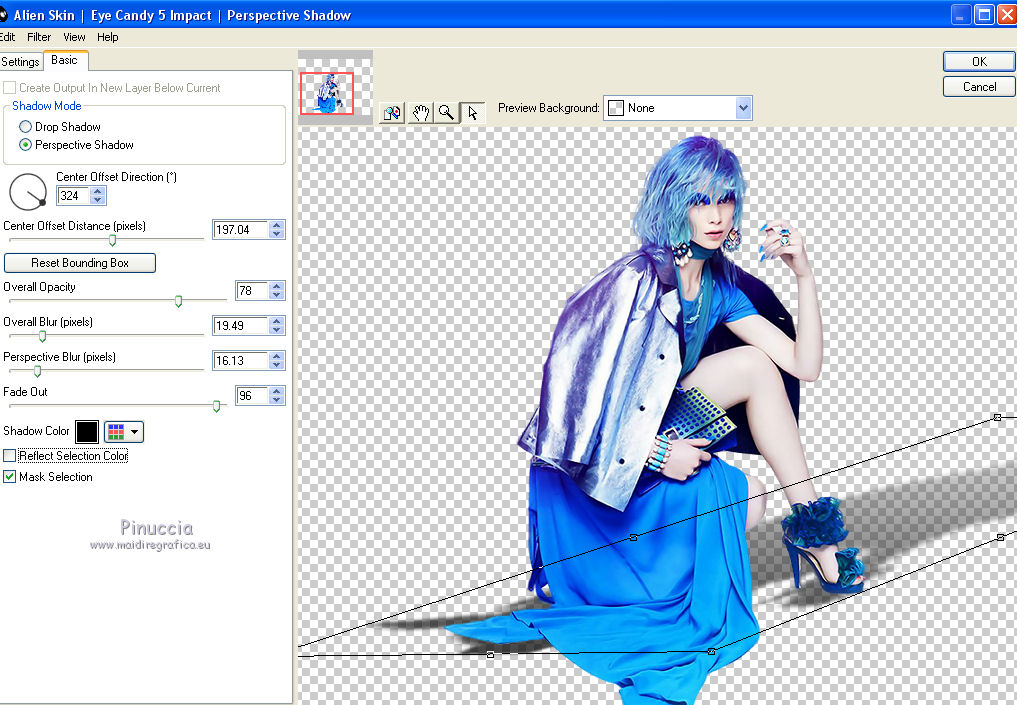
Task: Uncheck the Mask Selection checkbox
Action: [x=9, y=477]
